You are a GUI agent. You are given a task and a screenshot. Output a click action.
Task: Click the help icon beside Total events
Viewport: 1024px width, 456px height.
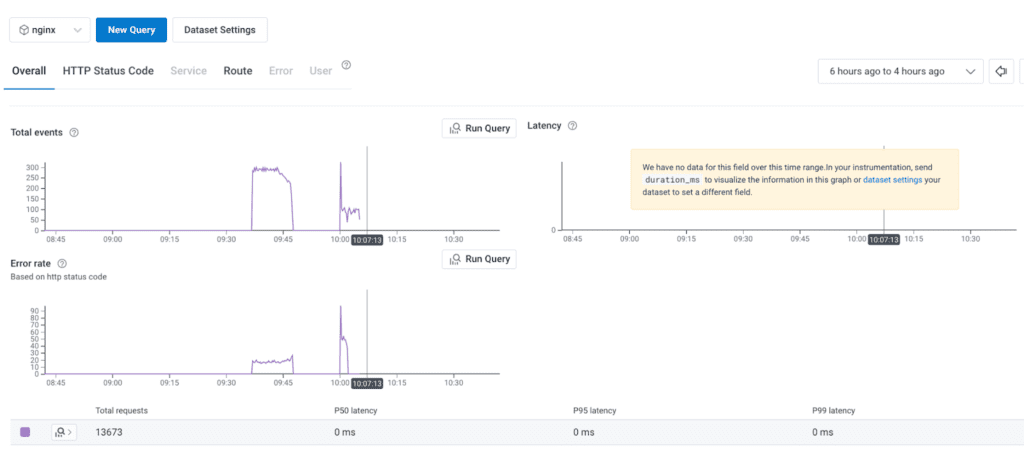pos(74,132)
